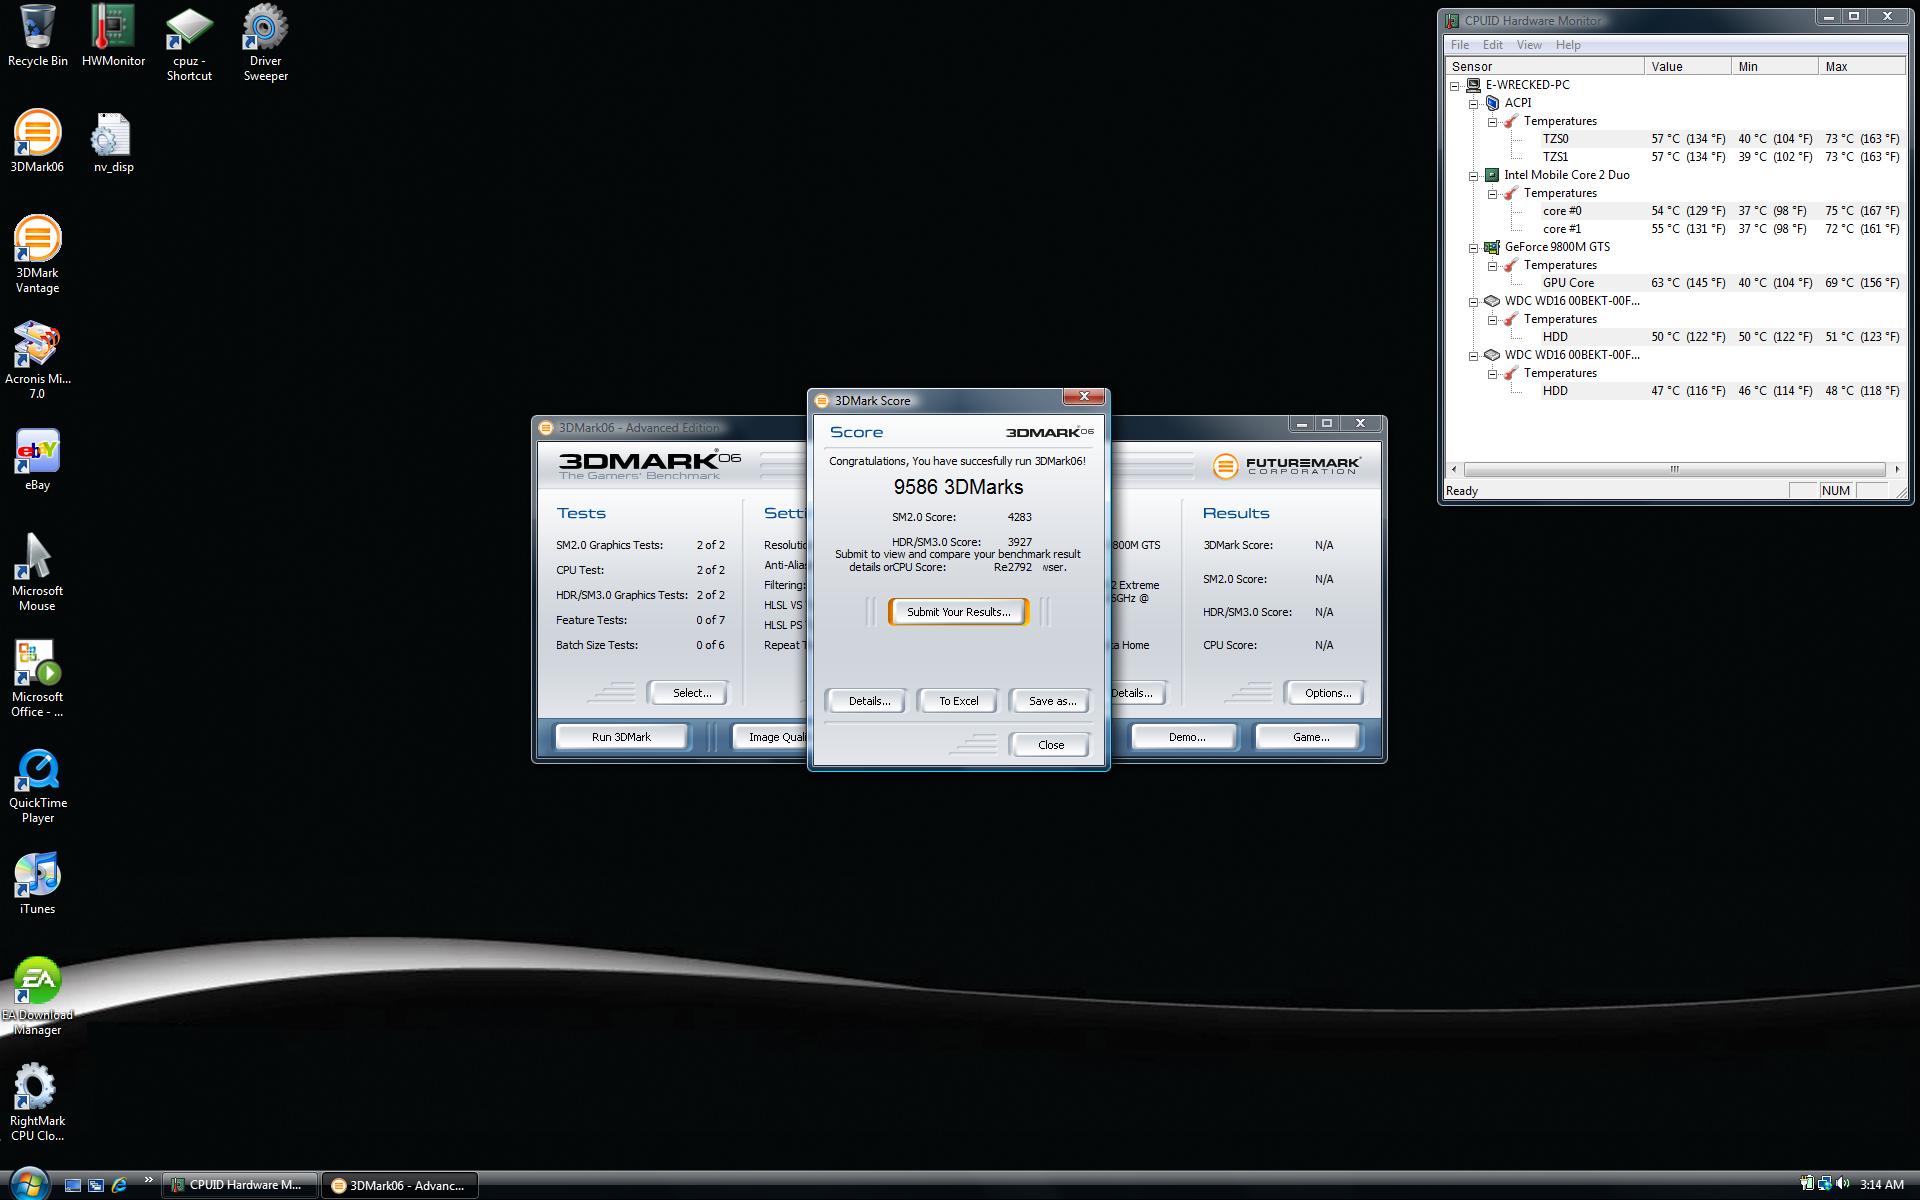Switch to the 3DMark06 Advanced taskbar button
The image size is (1920, 1200).
[400, 1185]
